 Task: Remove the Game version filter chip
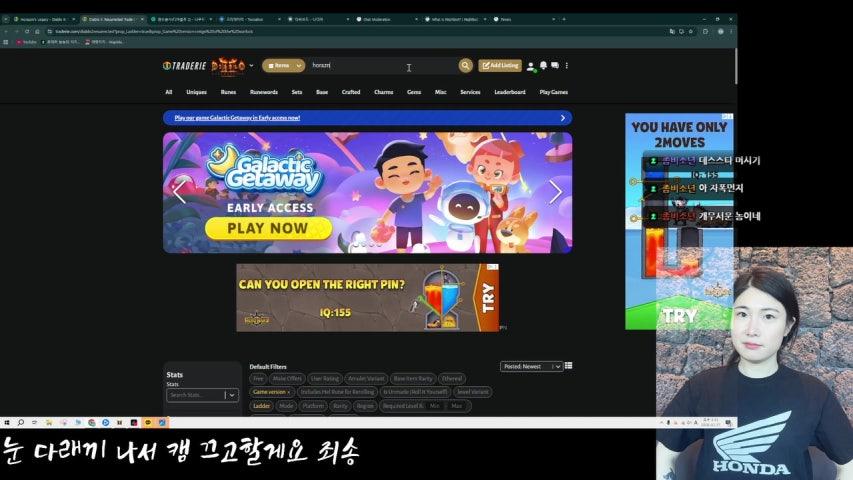(x=289, y=392)
